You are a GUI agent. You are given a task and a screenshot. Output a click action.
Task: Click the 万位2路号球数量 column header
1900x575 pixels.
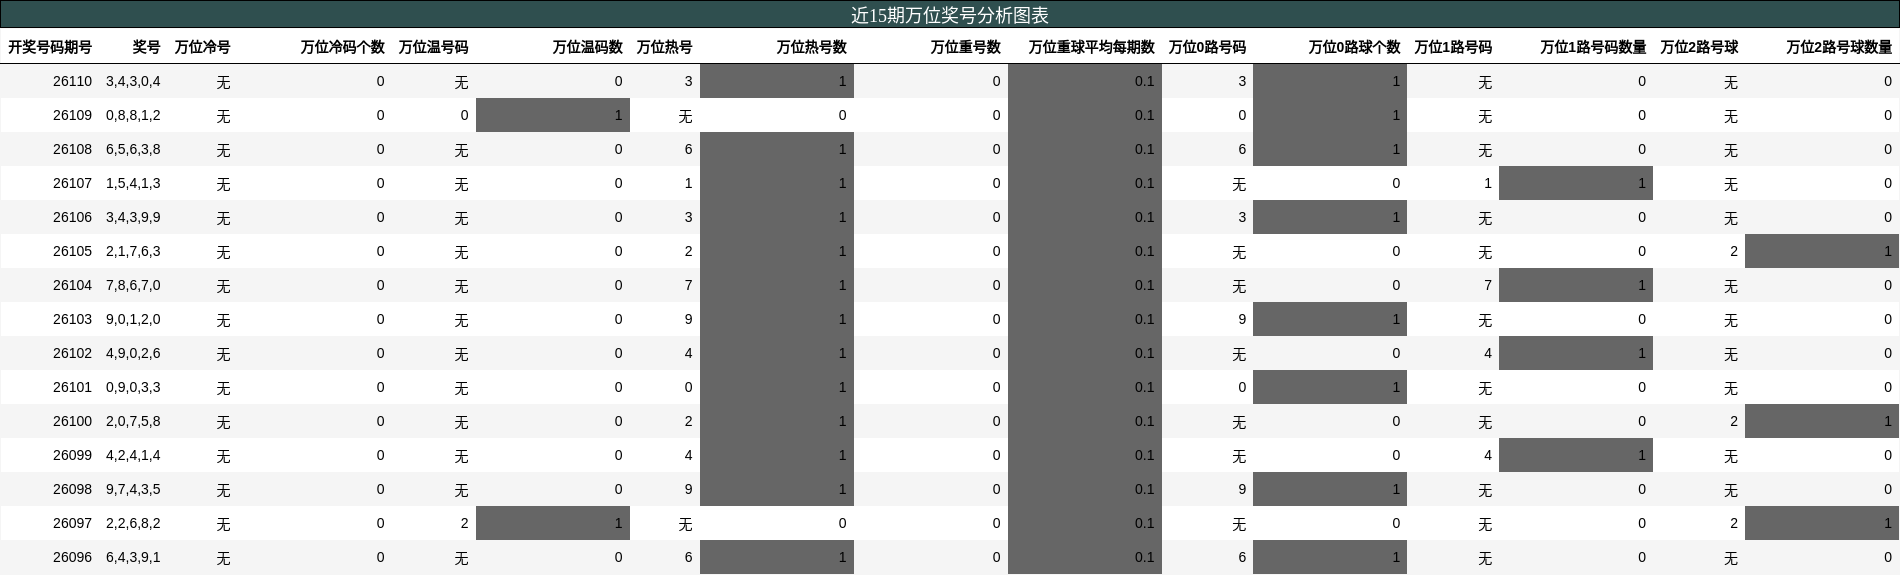coord(1839,47)
